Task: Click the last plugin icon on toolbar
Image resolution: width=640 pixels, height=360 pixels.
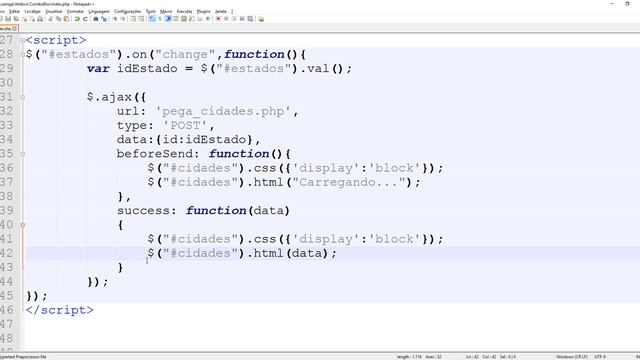Action: click(x=261, y=19)
